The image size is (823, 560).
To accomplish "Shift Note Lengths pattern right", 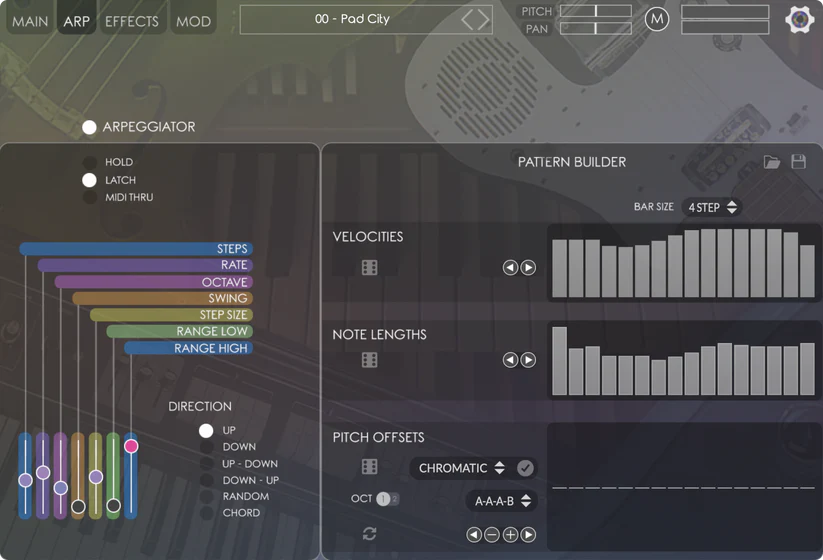I will [x=528, y=360].
